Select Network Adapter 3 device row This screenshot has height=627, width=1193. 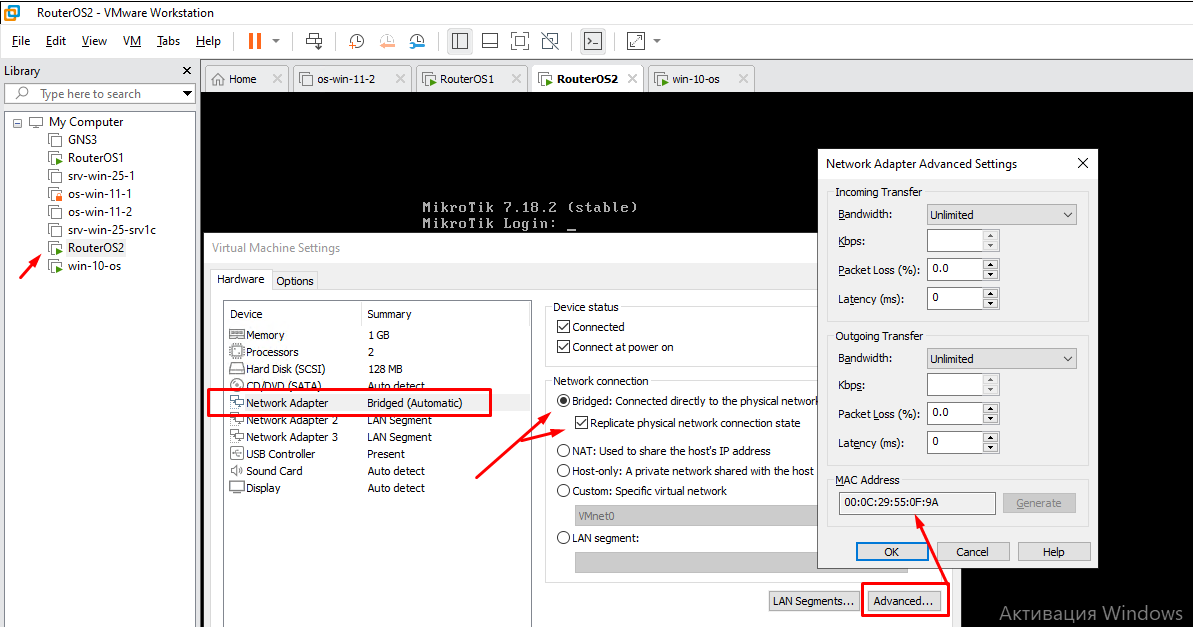[377, 437]
